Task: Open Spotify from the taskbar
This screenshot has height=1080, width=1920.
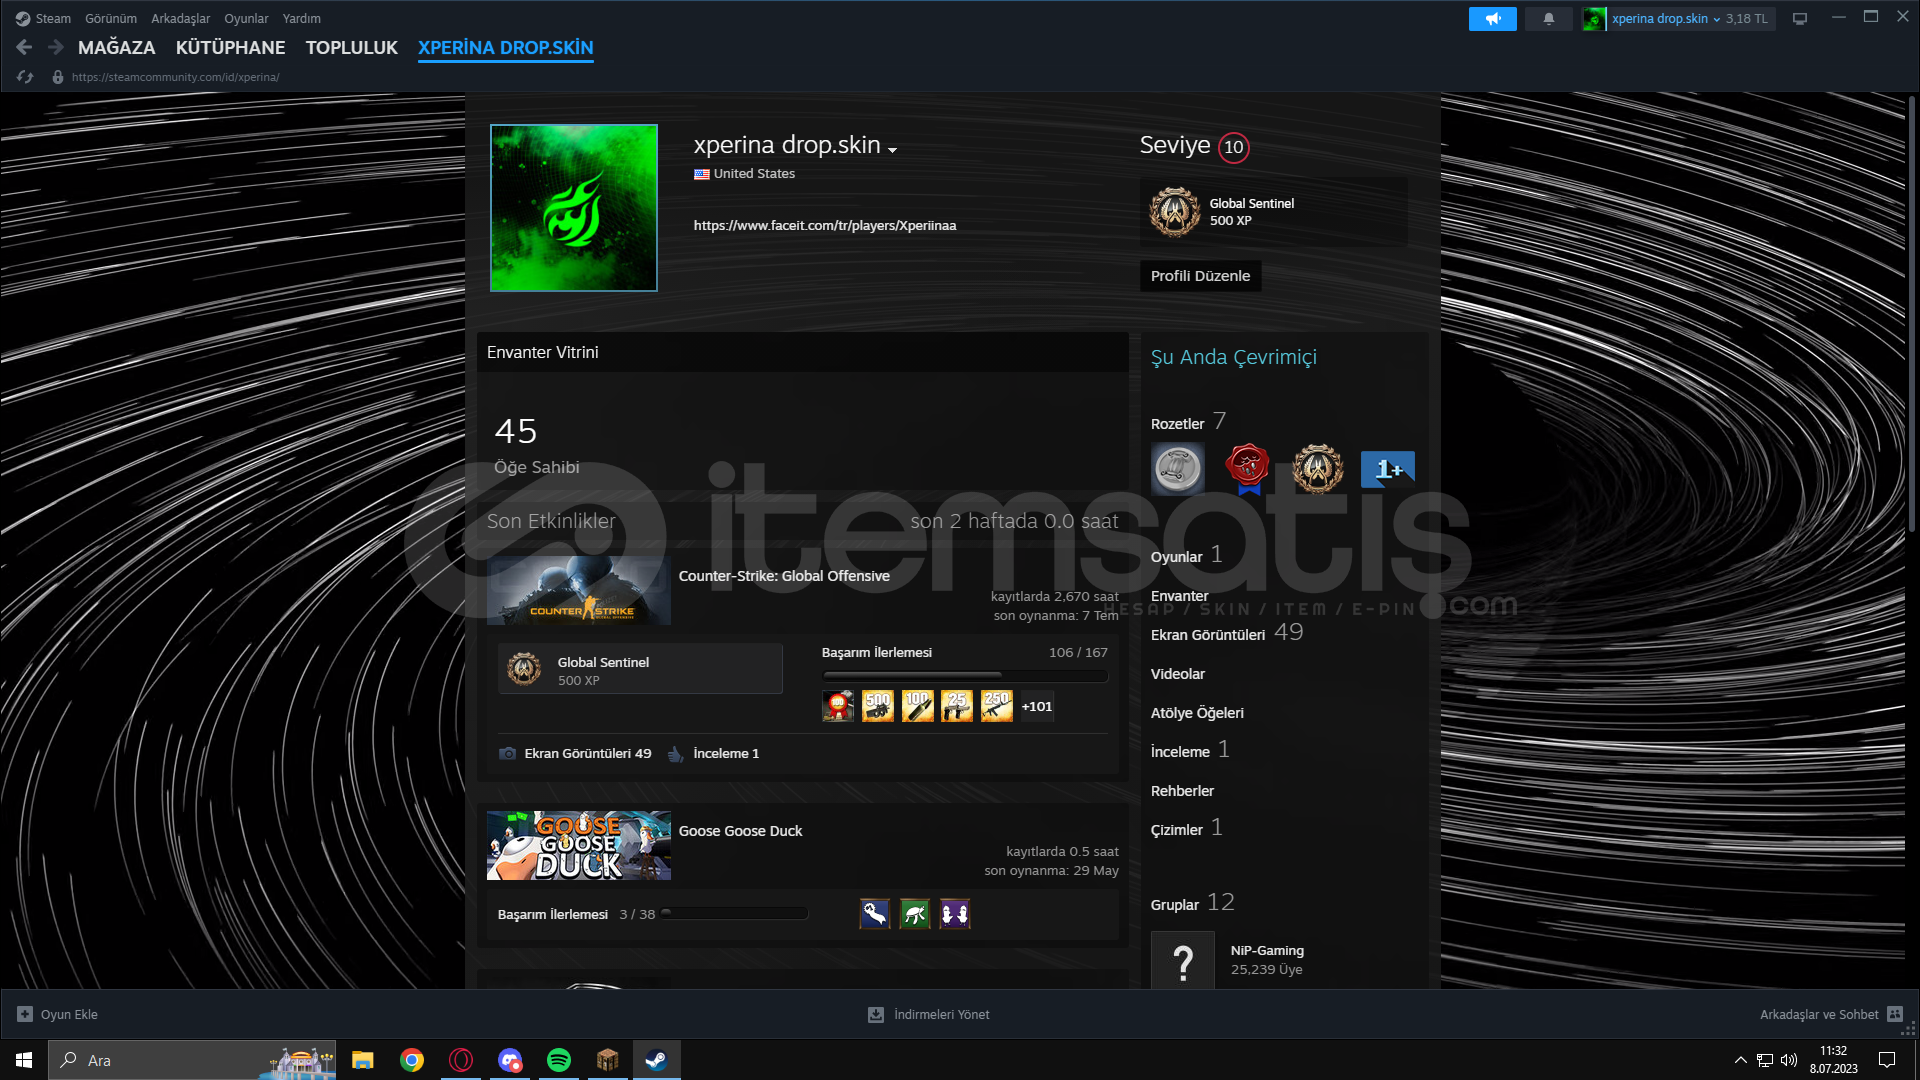Action: (559, 1060)
